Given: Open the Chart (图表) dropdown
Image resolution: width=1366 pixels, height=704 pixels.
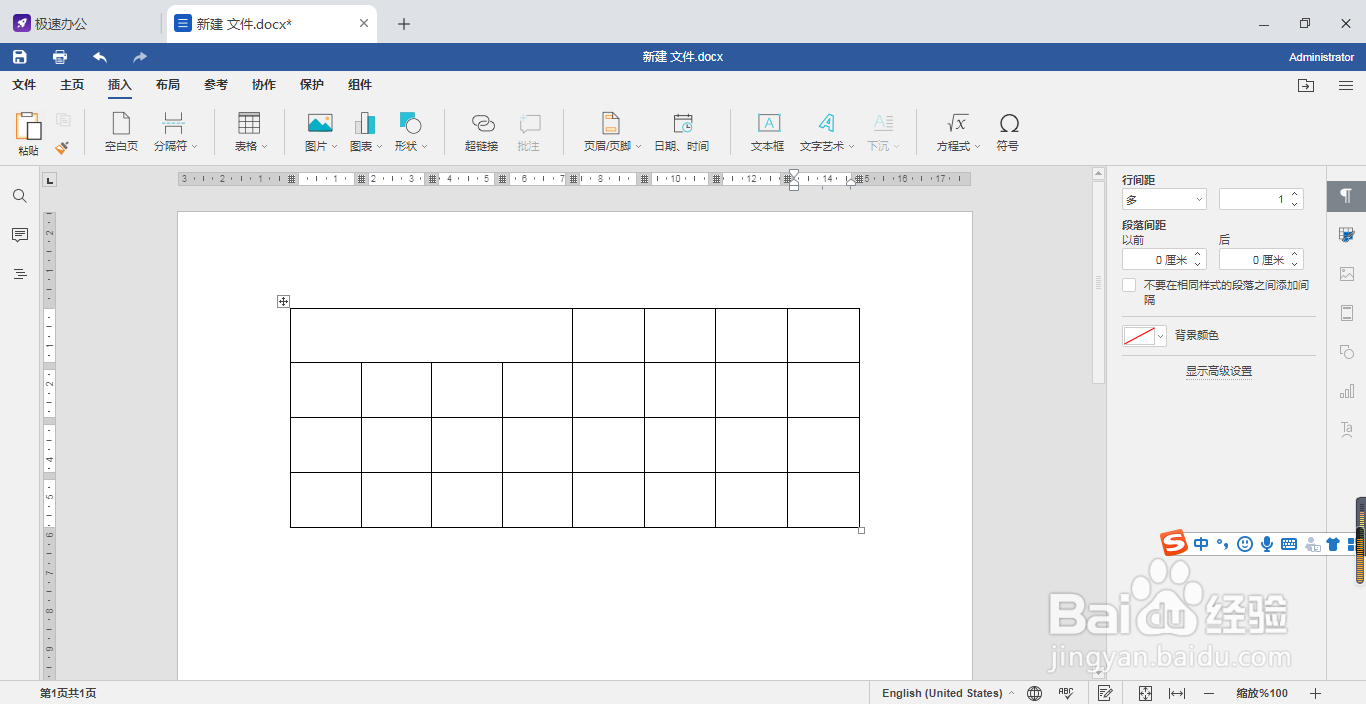Looking at the screenshot, I should tap(365, 132).
